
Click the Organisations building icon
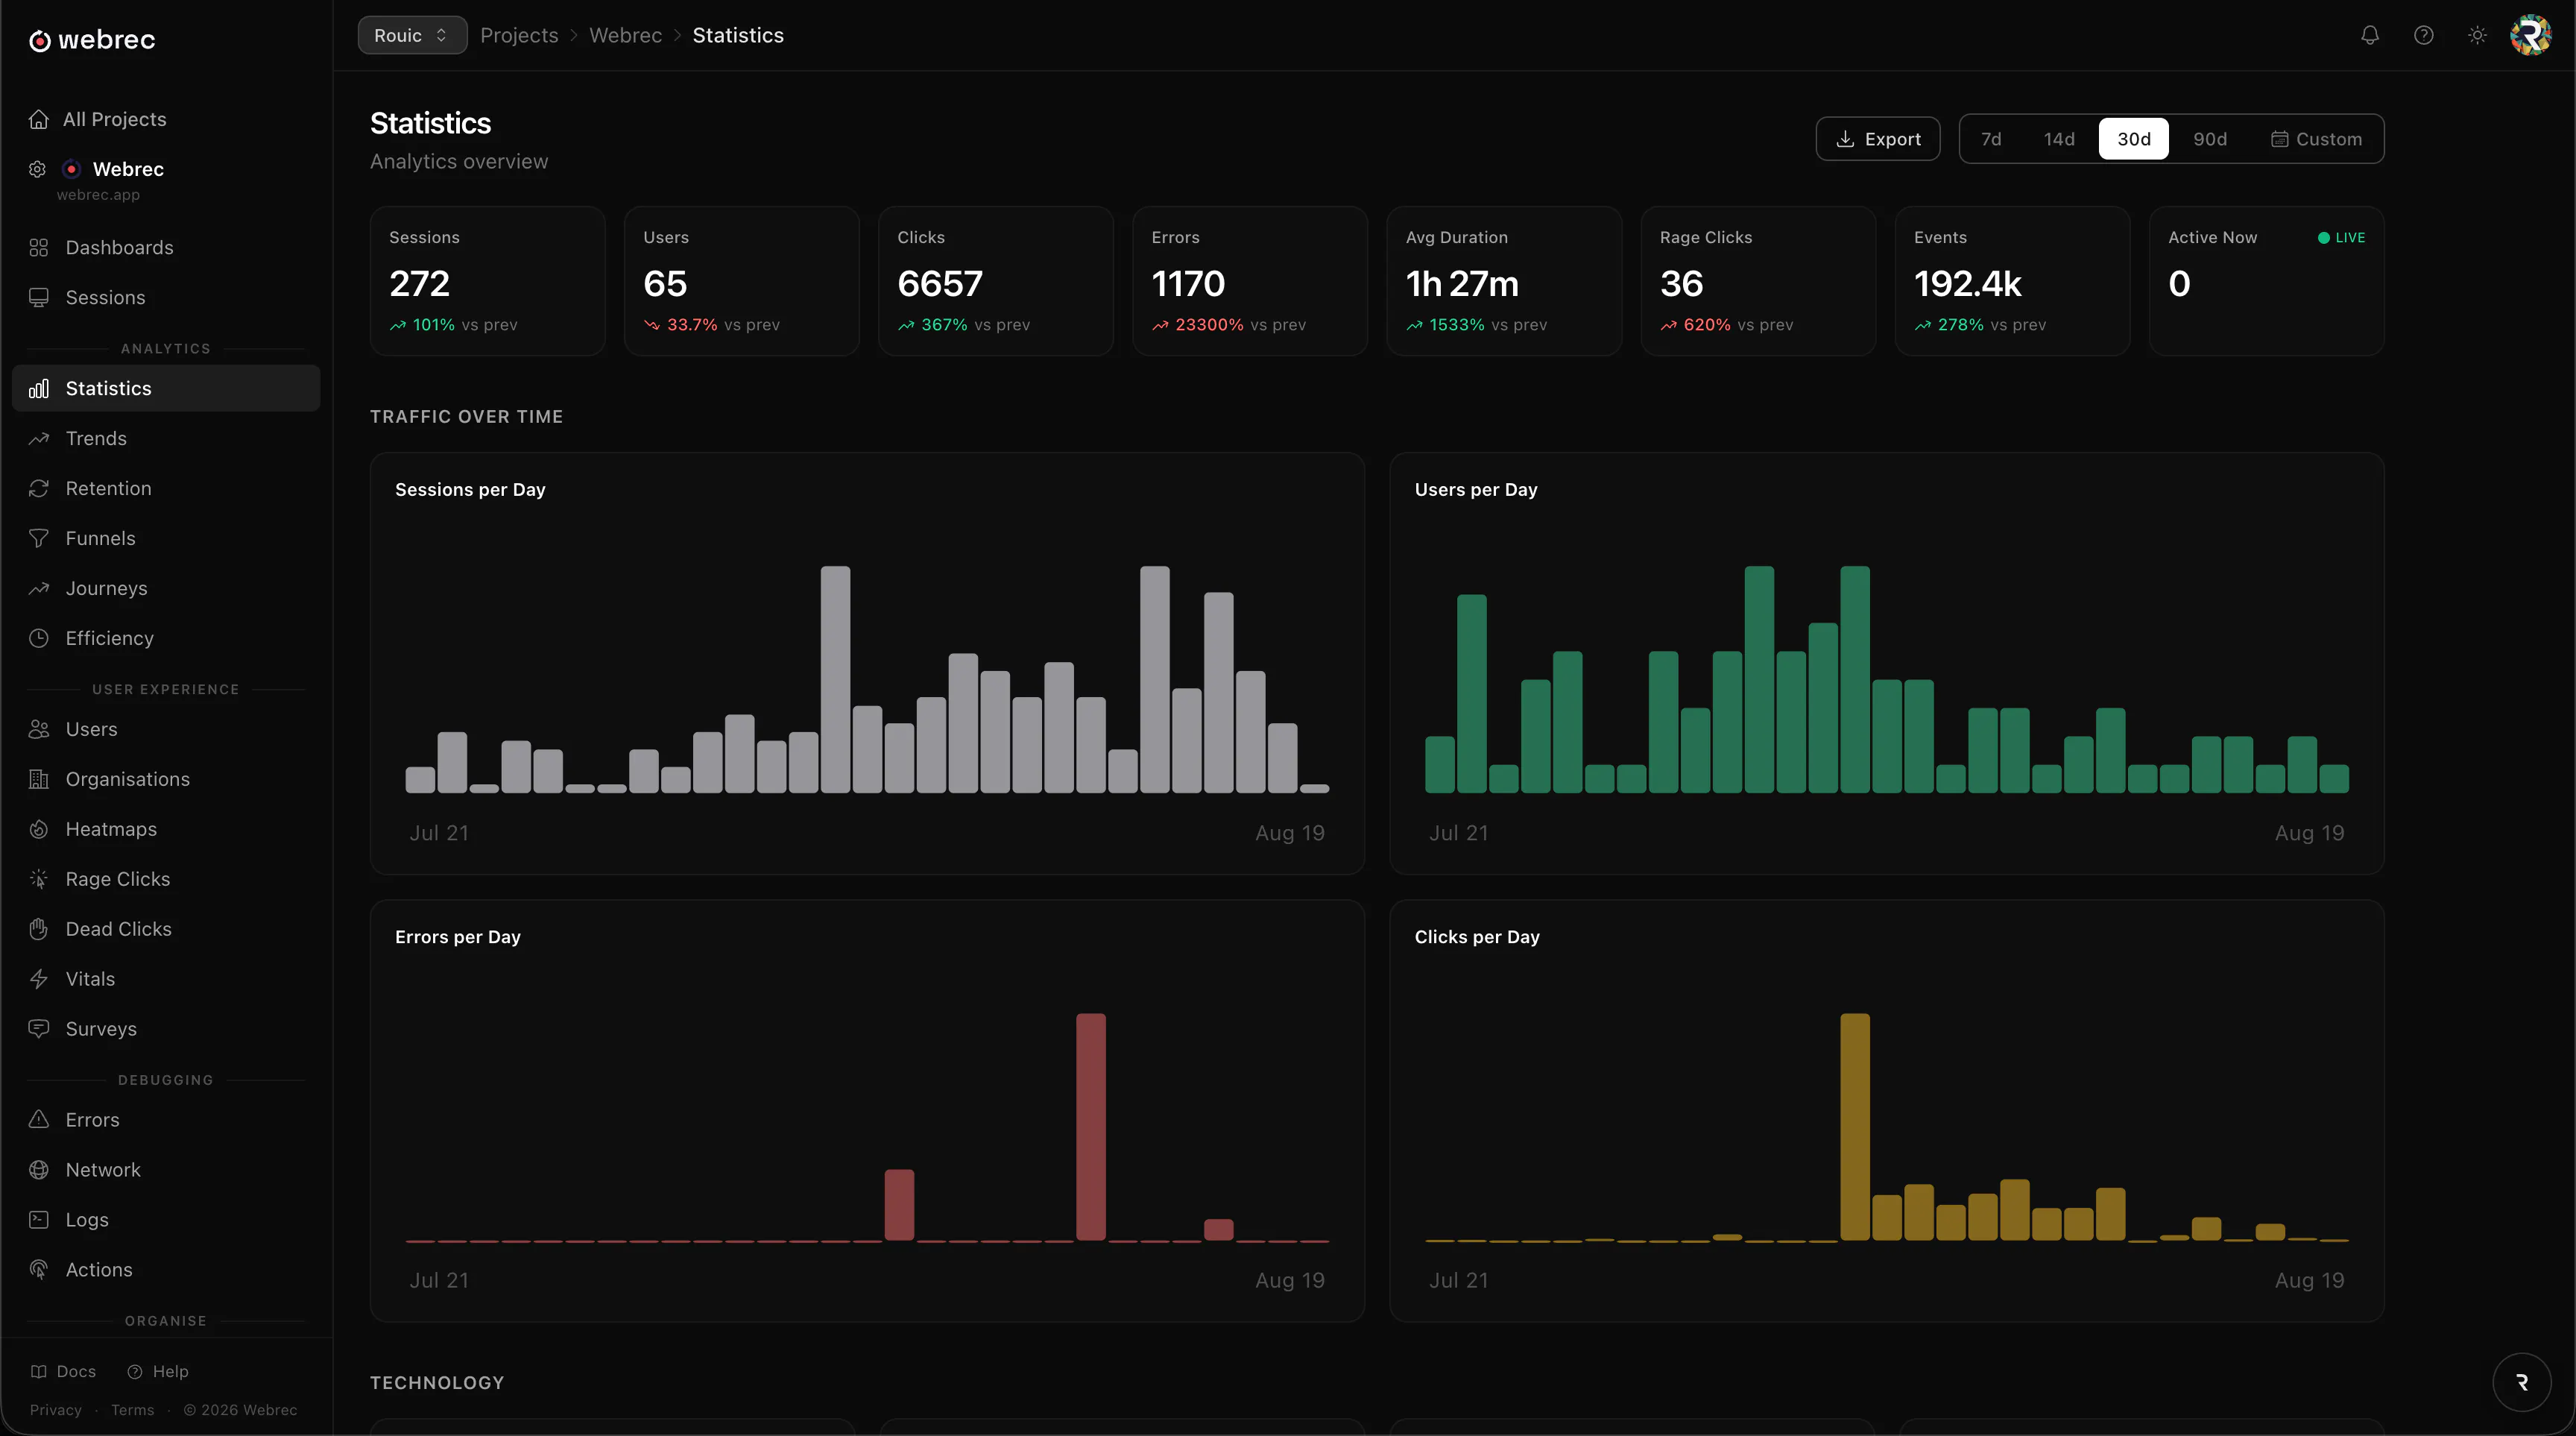pyautogui.click(x=39, y=780)
